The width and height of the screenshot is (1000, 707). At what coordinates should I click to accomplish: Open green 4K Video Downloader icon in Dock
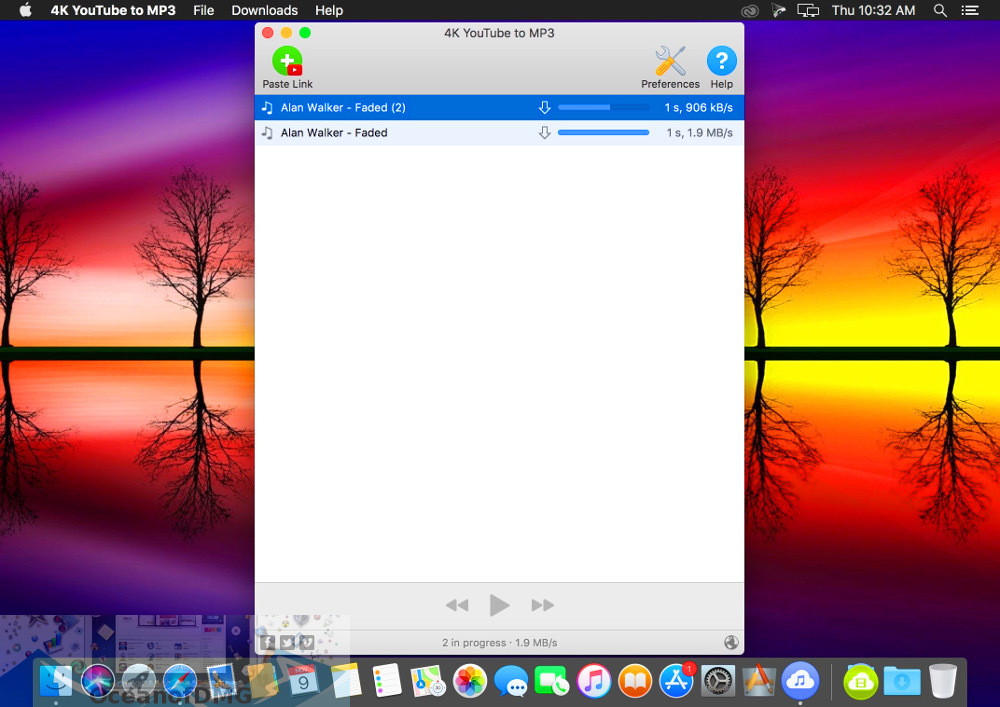coord(860,681)
